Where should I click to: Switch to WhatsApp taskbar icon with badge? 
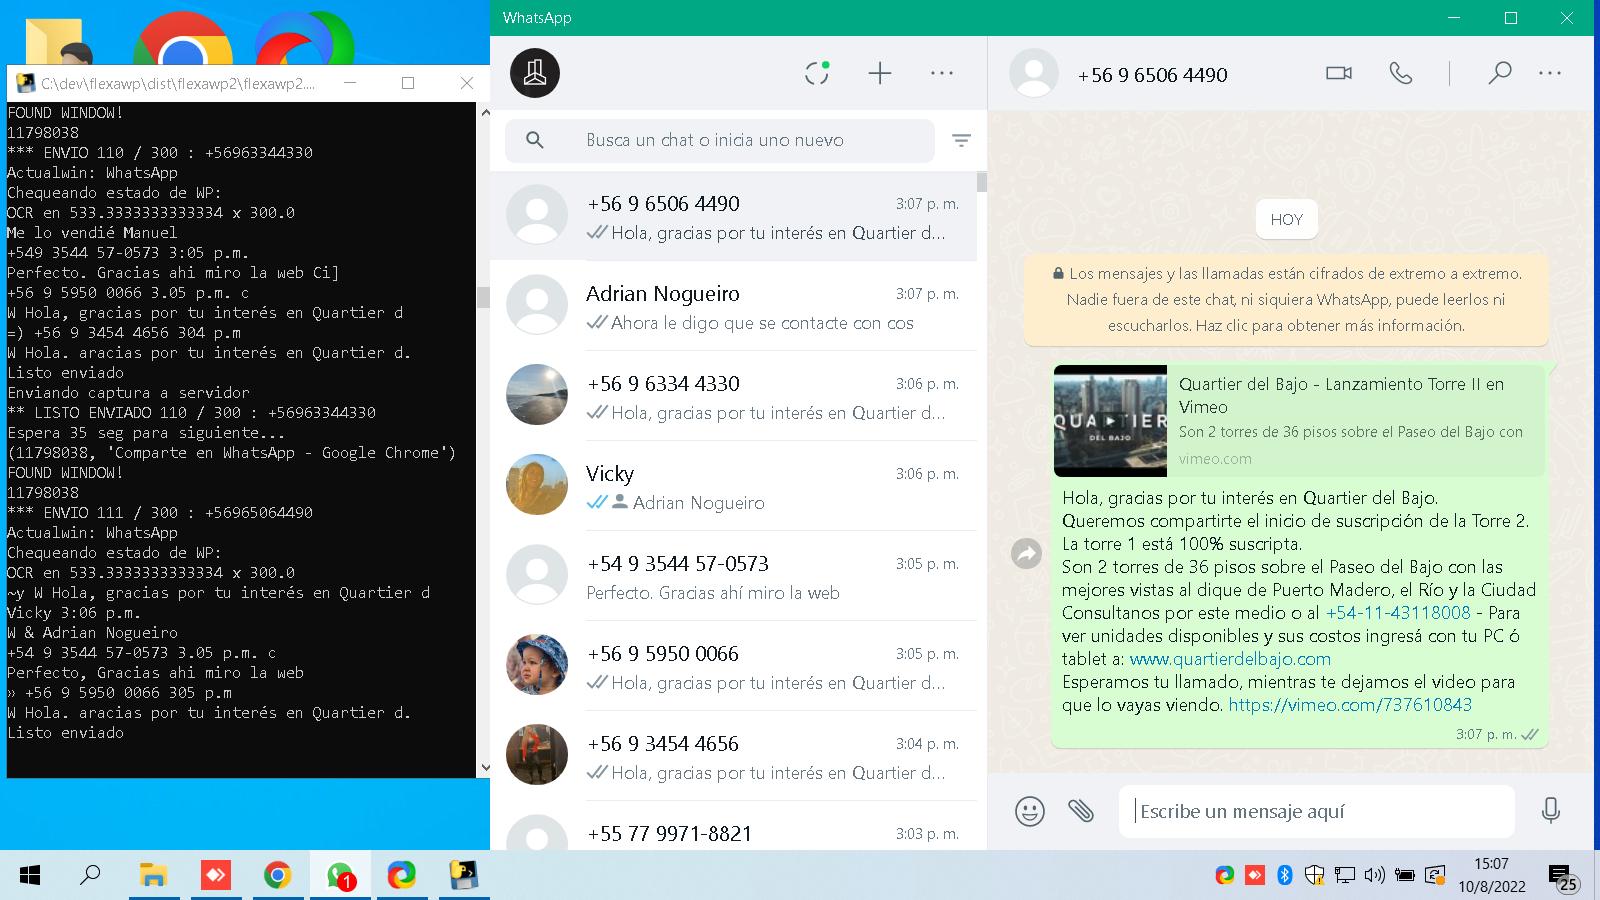point(340,876)
